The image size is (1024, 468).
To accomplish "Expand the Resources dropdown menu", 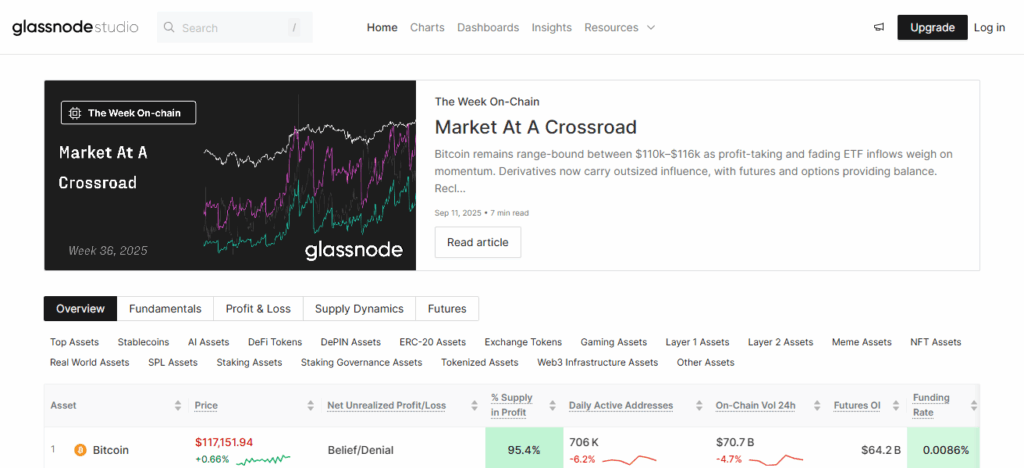I will tap(619, 27).
